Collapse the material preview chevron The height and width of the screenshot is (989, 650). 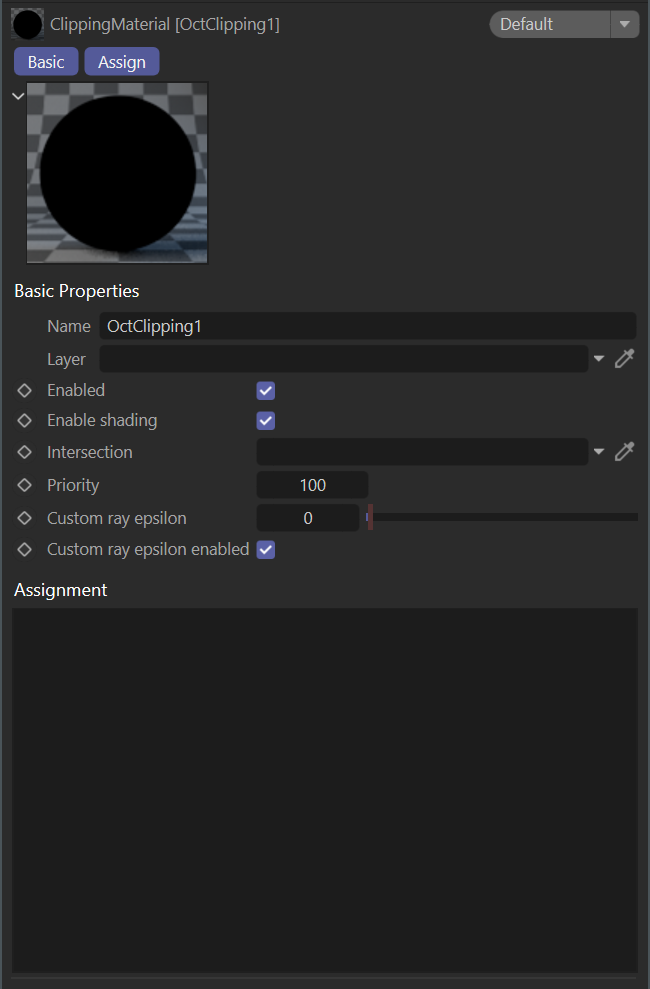click(18, 96)
